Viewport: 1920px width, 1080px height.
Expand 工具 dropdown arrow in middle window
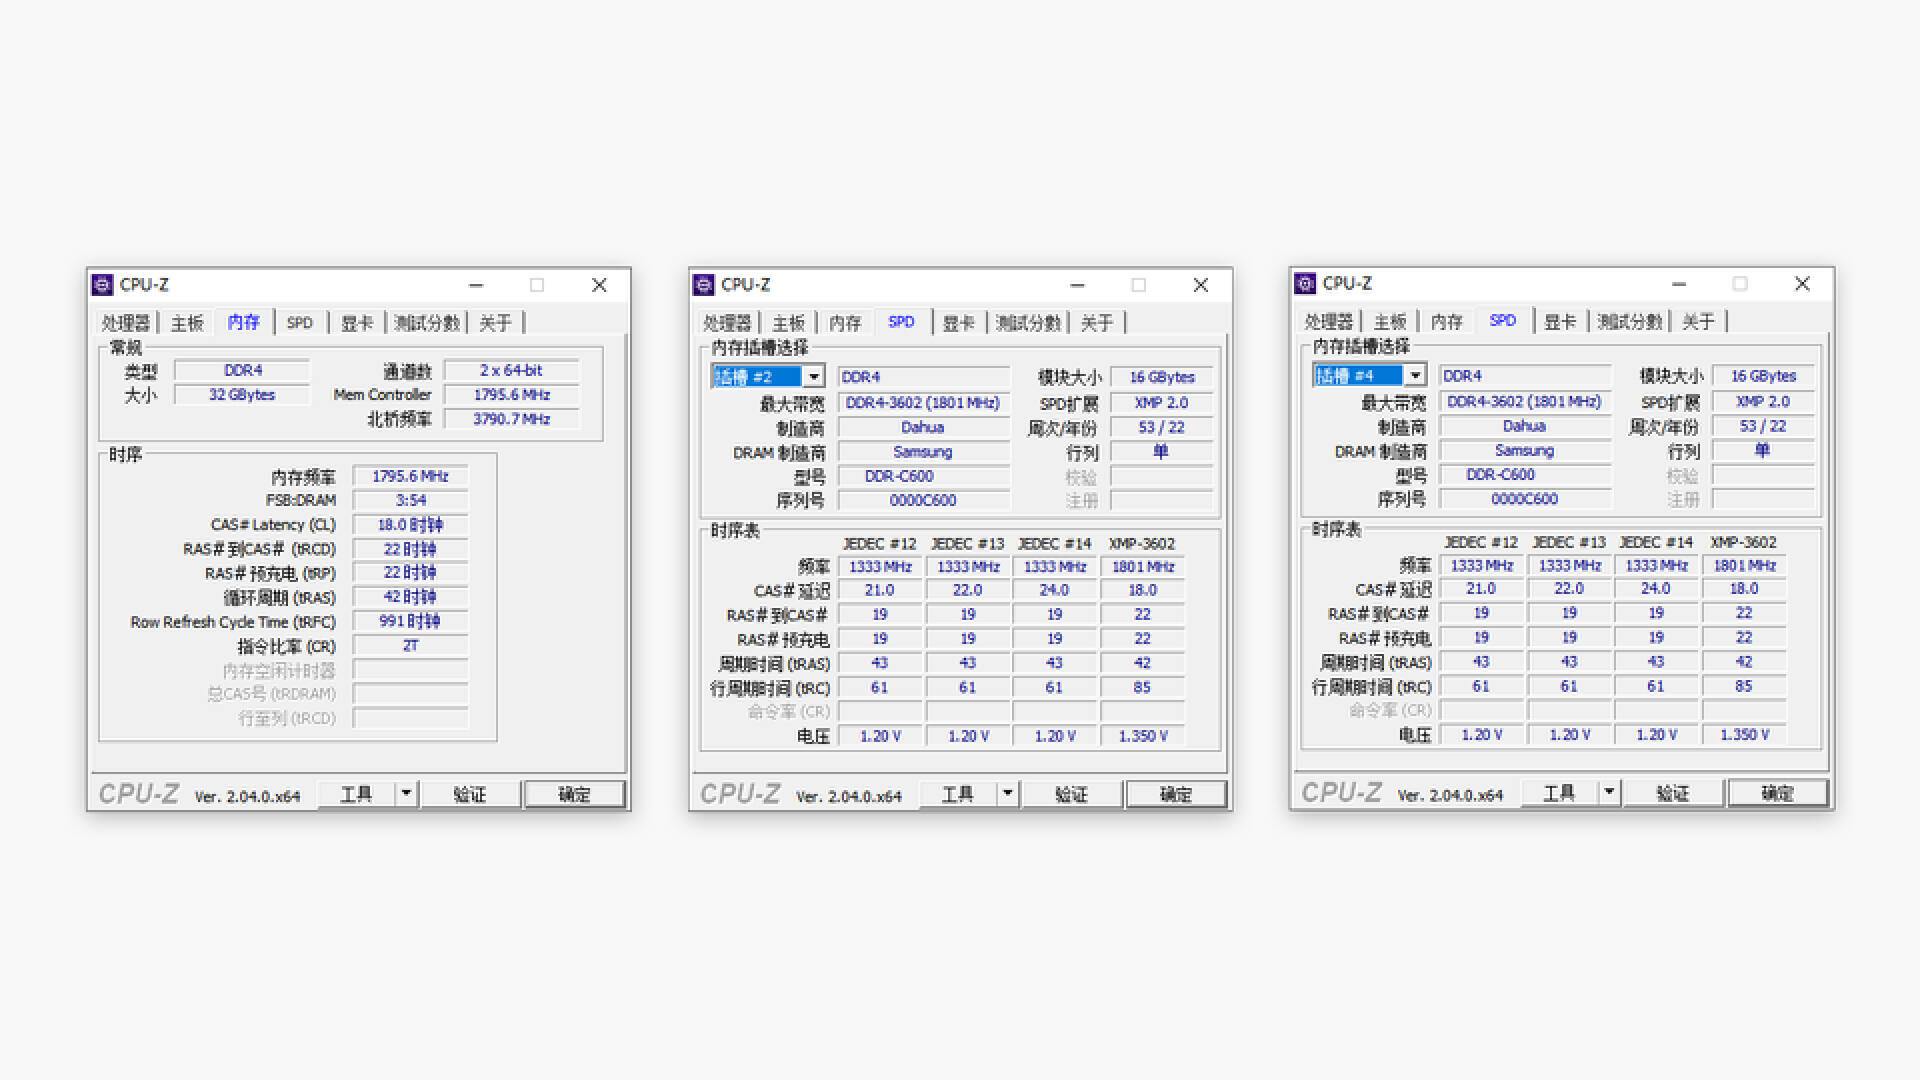1007,794
